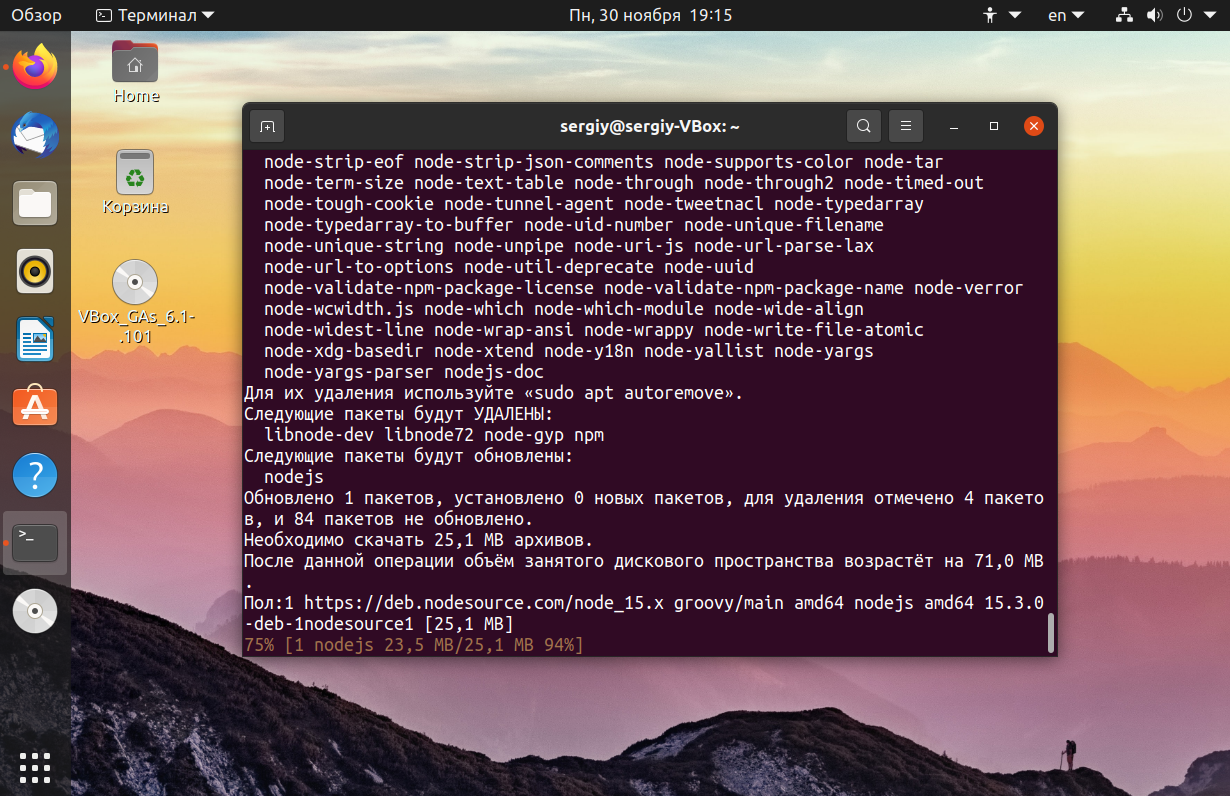Click the 'sudo apt autoremove' text line

click(x=494, y=393)
